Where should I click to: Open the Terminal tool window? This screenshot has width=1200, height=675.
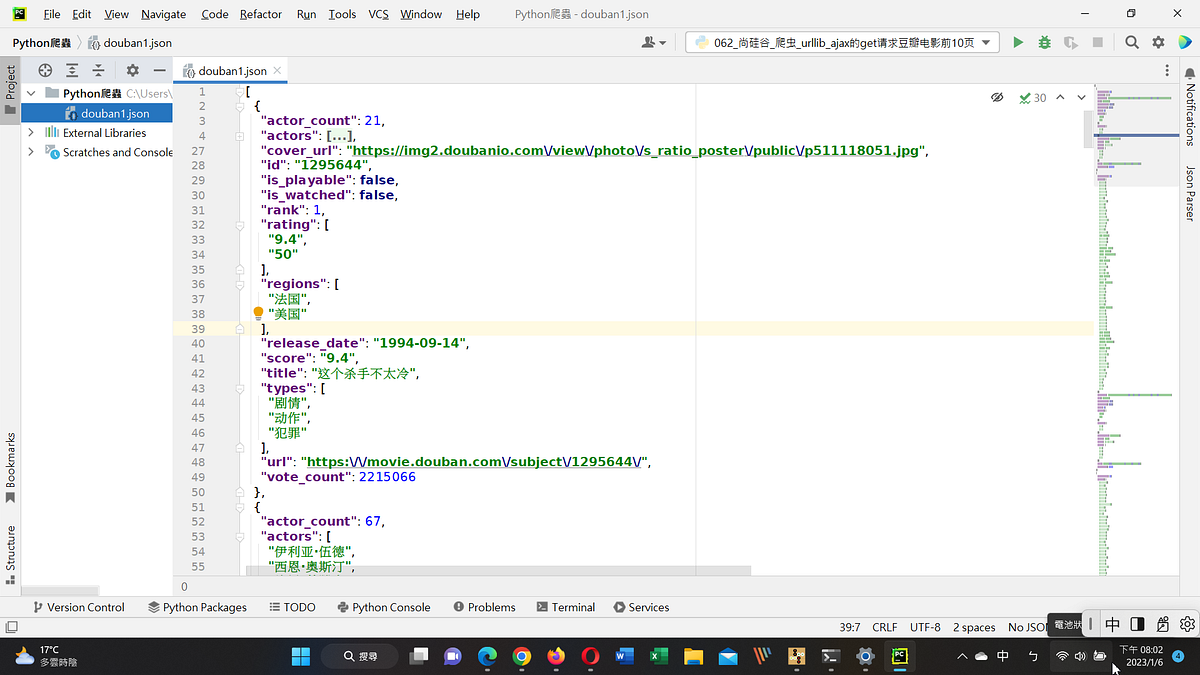566,607
